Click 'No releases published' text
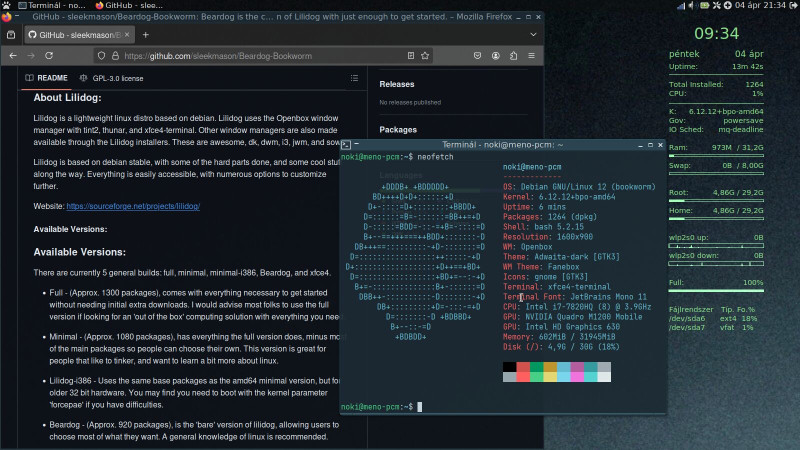 [x=410, y=103]
